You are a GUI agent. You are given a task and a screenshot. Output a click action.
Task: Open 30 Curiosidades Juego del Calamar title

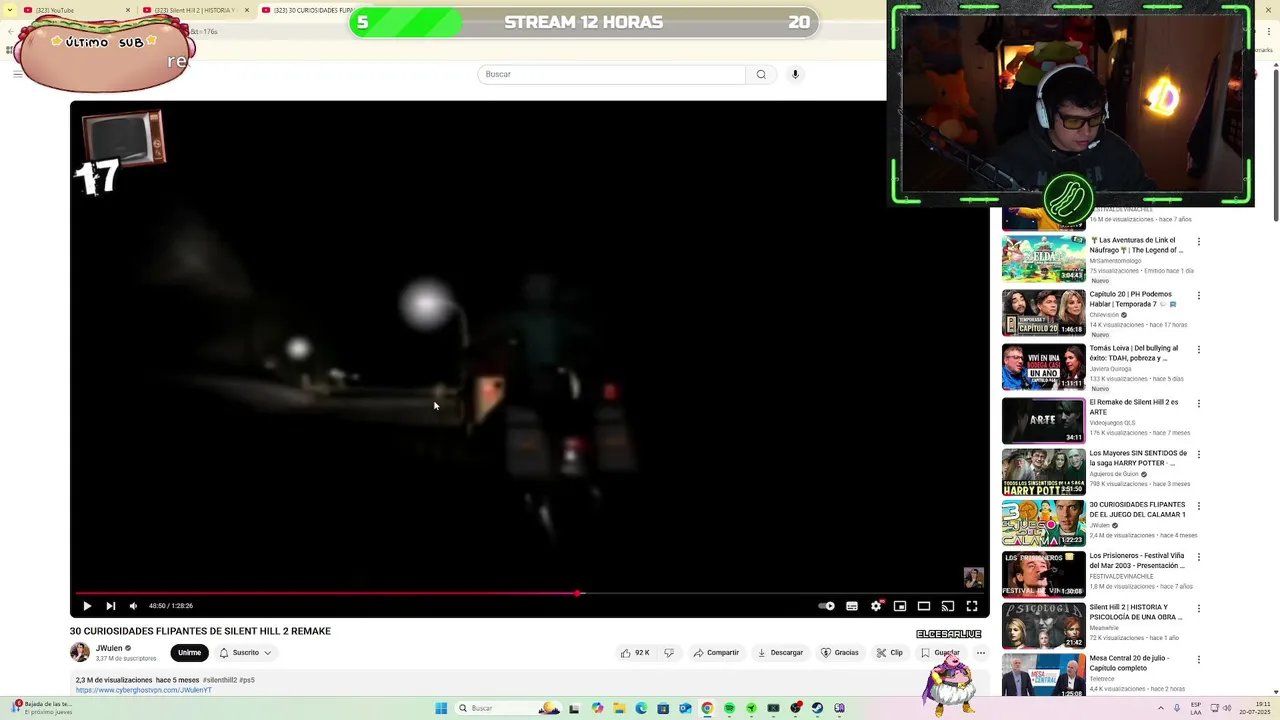point(1138,510)
